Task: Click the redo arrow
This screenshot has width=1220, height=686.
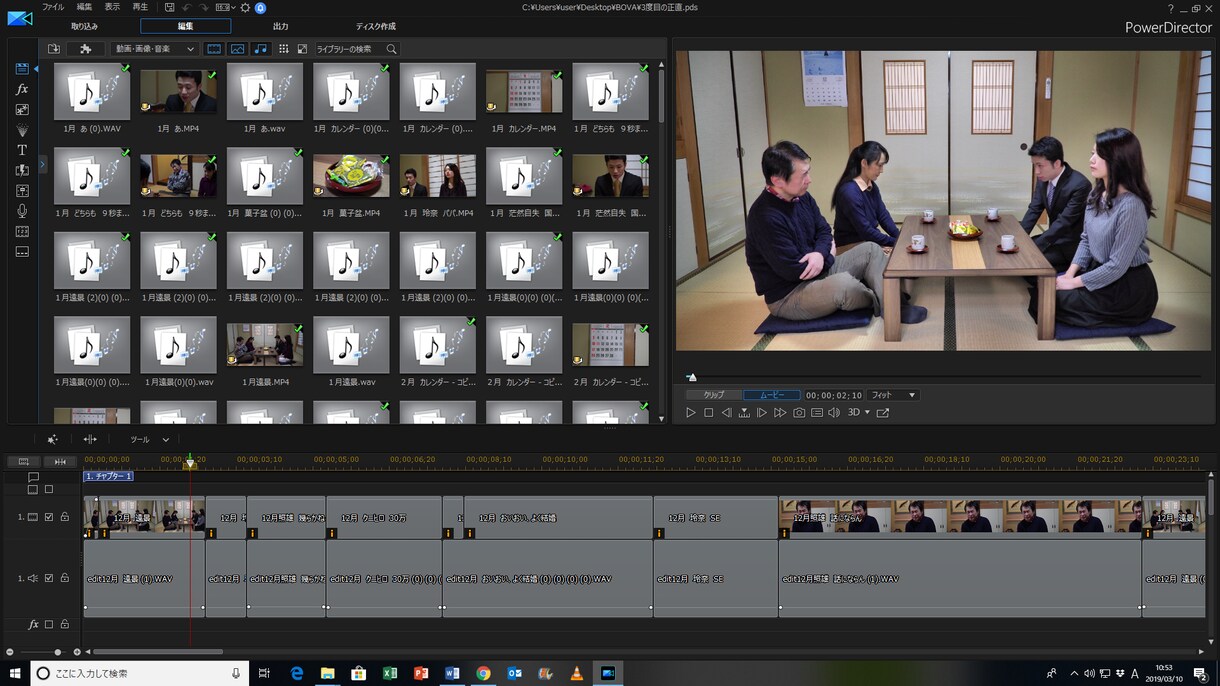Action: [203, 7]
